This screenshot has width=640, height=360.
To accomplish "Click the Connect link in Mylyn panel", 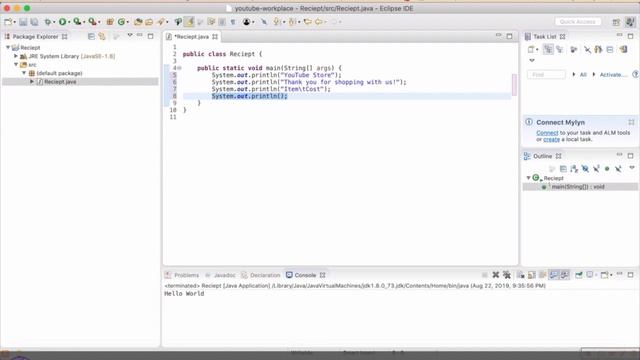I will coord(547,133).
